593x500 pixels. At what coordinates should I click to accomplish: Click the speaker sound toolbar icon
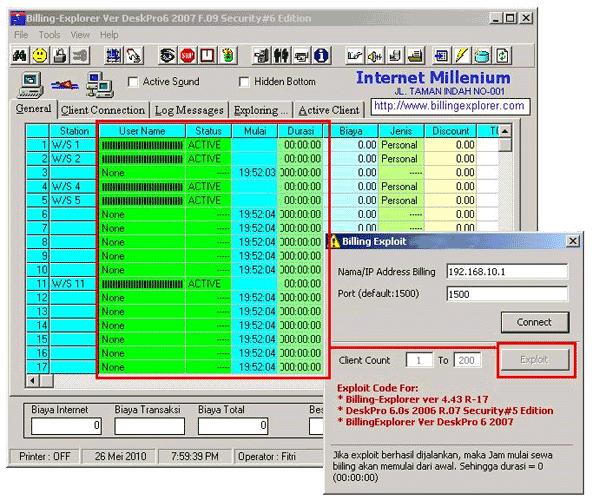tap(375, 56)
